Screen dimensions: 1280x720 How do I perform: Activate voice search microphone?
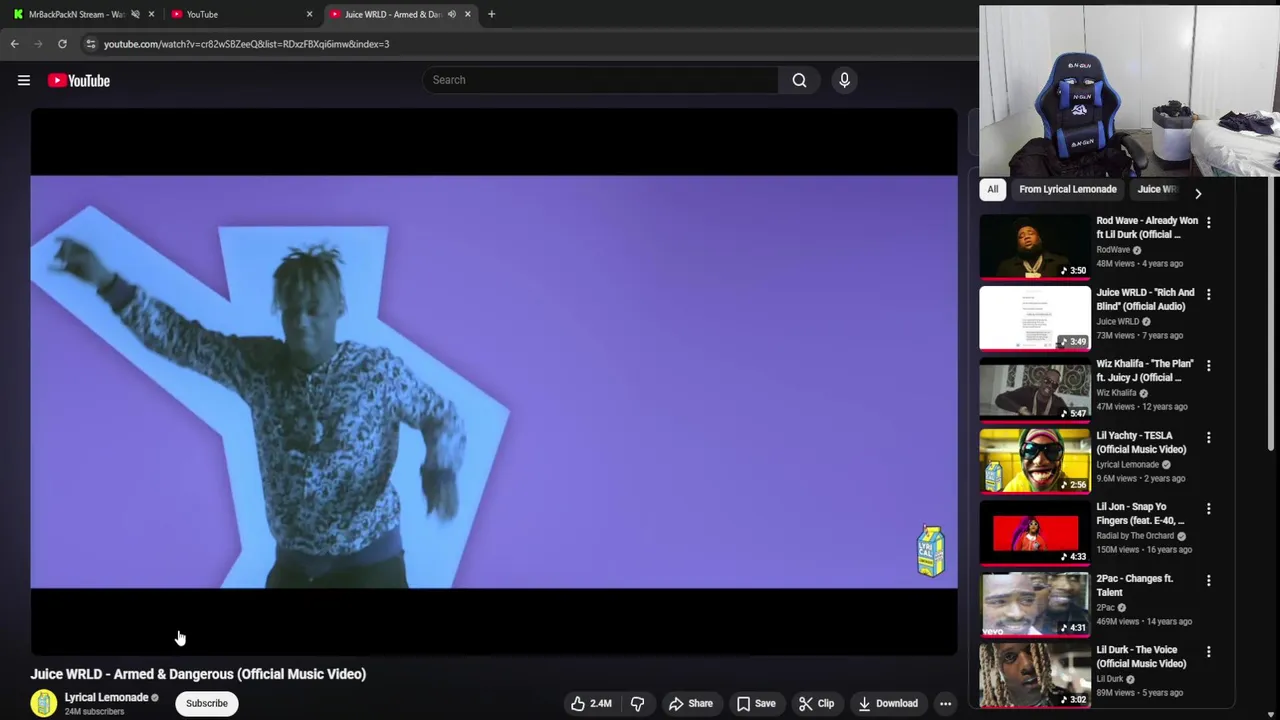point(844,80)
